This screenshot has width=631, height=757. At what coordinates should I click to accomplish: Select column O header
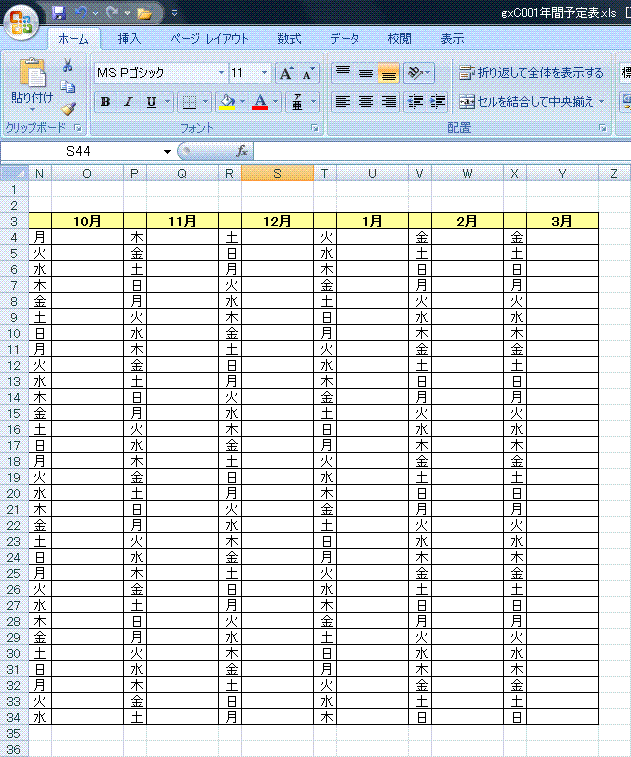coord(87,174)
